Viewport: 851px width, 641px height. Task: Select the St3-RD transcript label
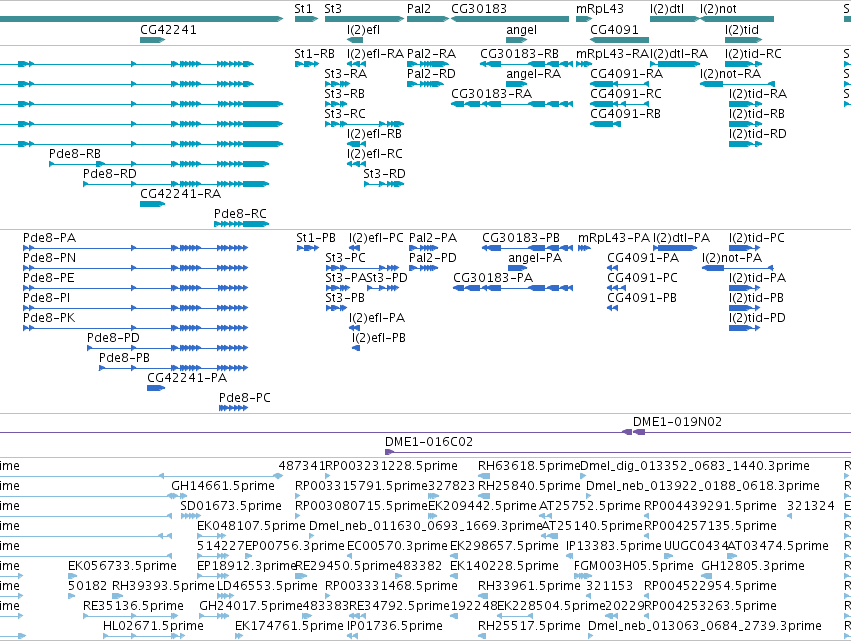click(x=384, y=174)
